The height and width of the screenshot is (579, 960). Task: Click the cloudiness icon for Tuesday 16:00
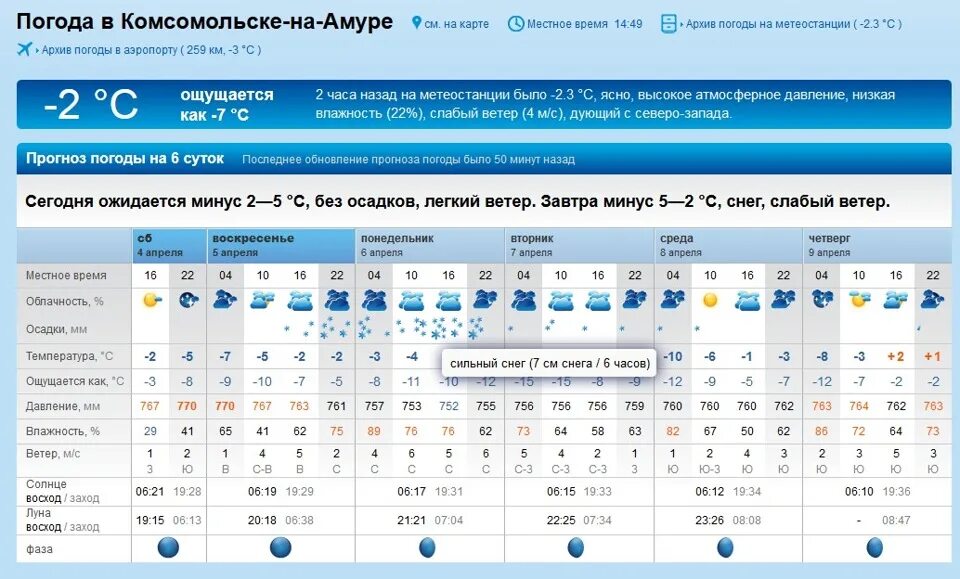pos(598,301)
